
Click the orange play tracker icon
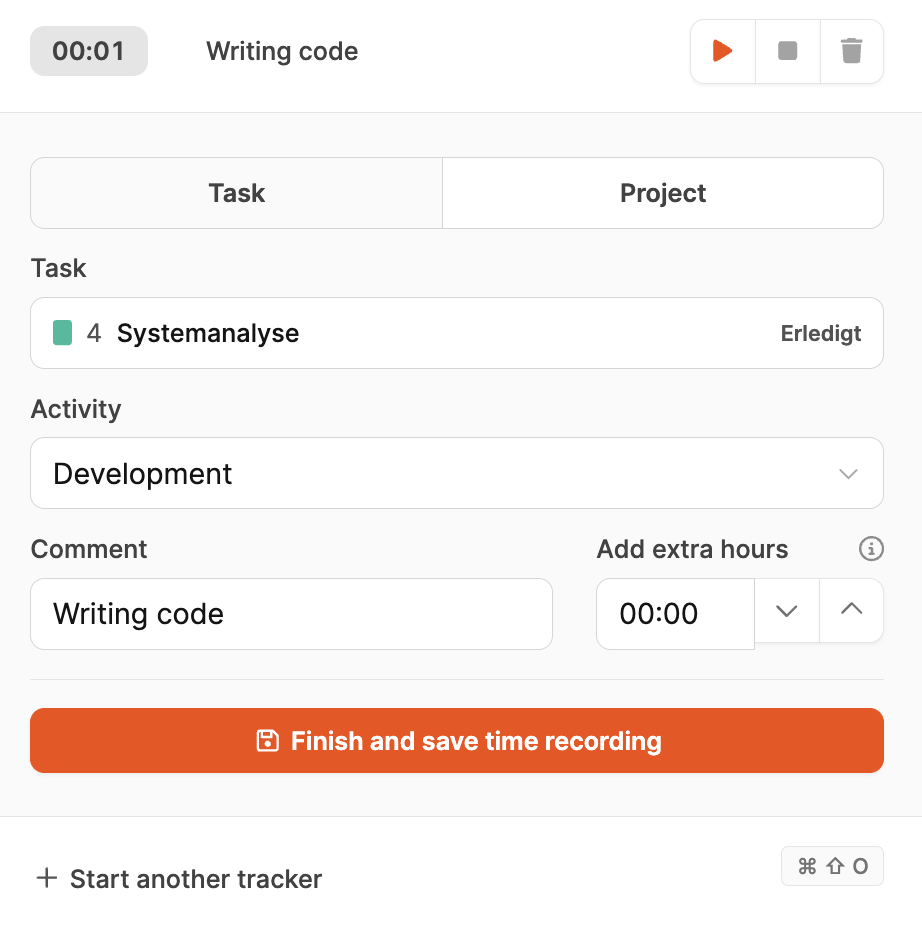pos(723,51)
